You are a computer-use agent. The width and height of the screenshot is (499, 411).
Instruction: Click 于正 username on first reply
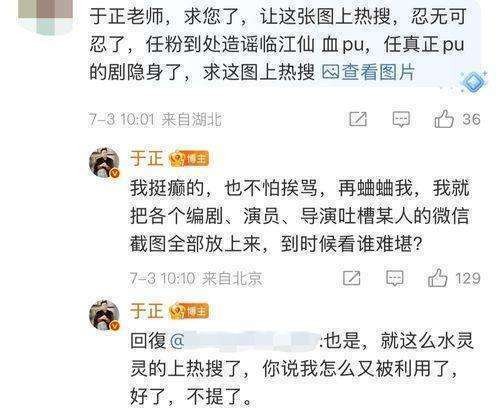[147, 158]
